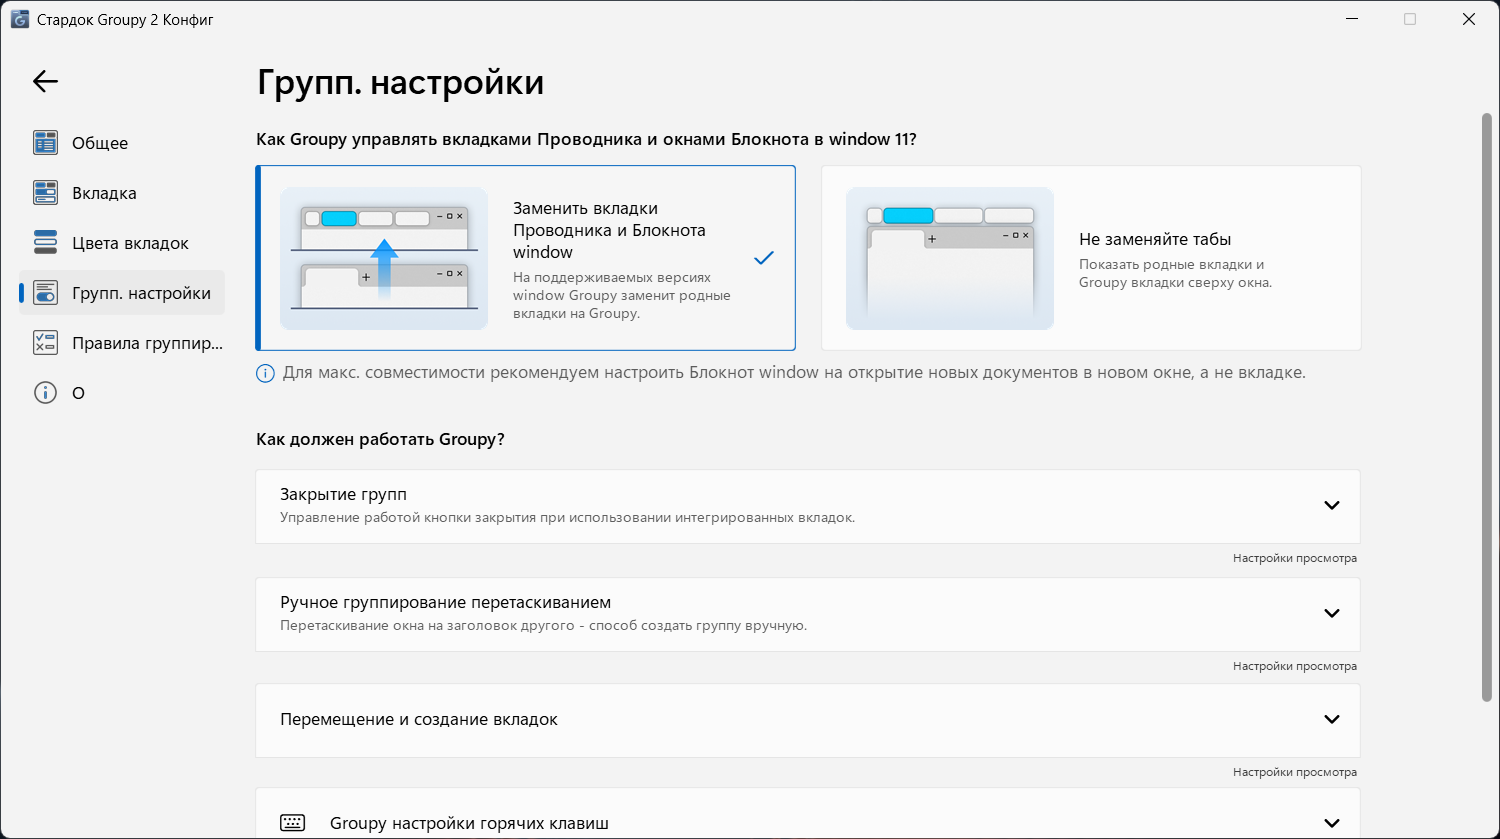The width and height of the screenshot is (1500, 839).
Task: Click description text under Закрытие групп
Action: [x=567, y=518]
